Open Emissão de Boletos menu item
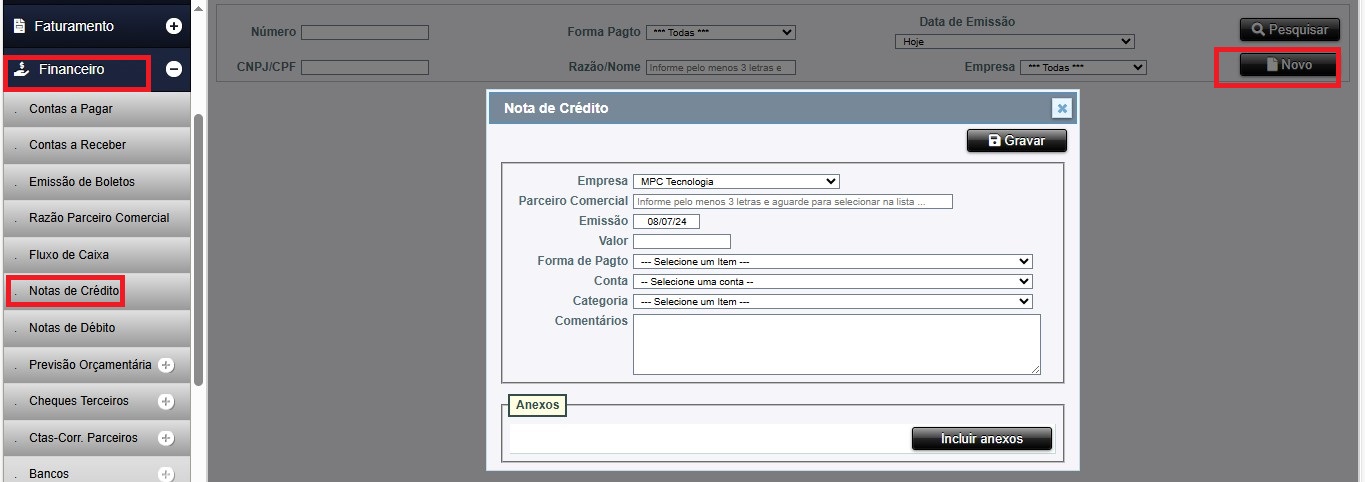The height and width of the screenshot is (482, 1365). point(95,182)
